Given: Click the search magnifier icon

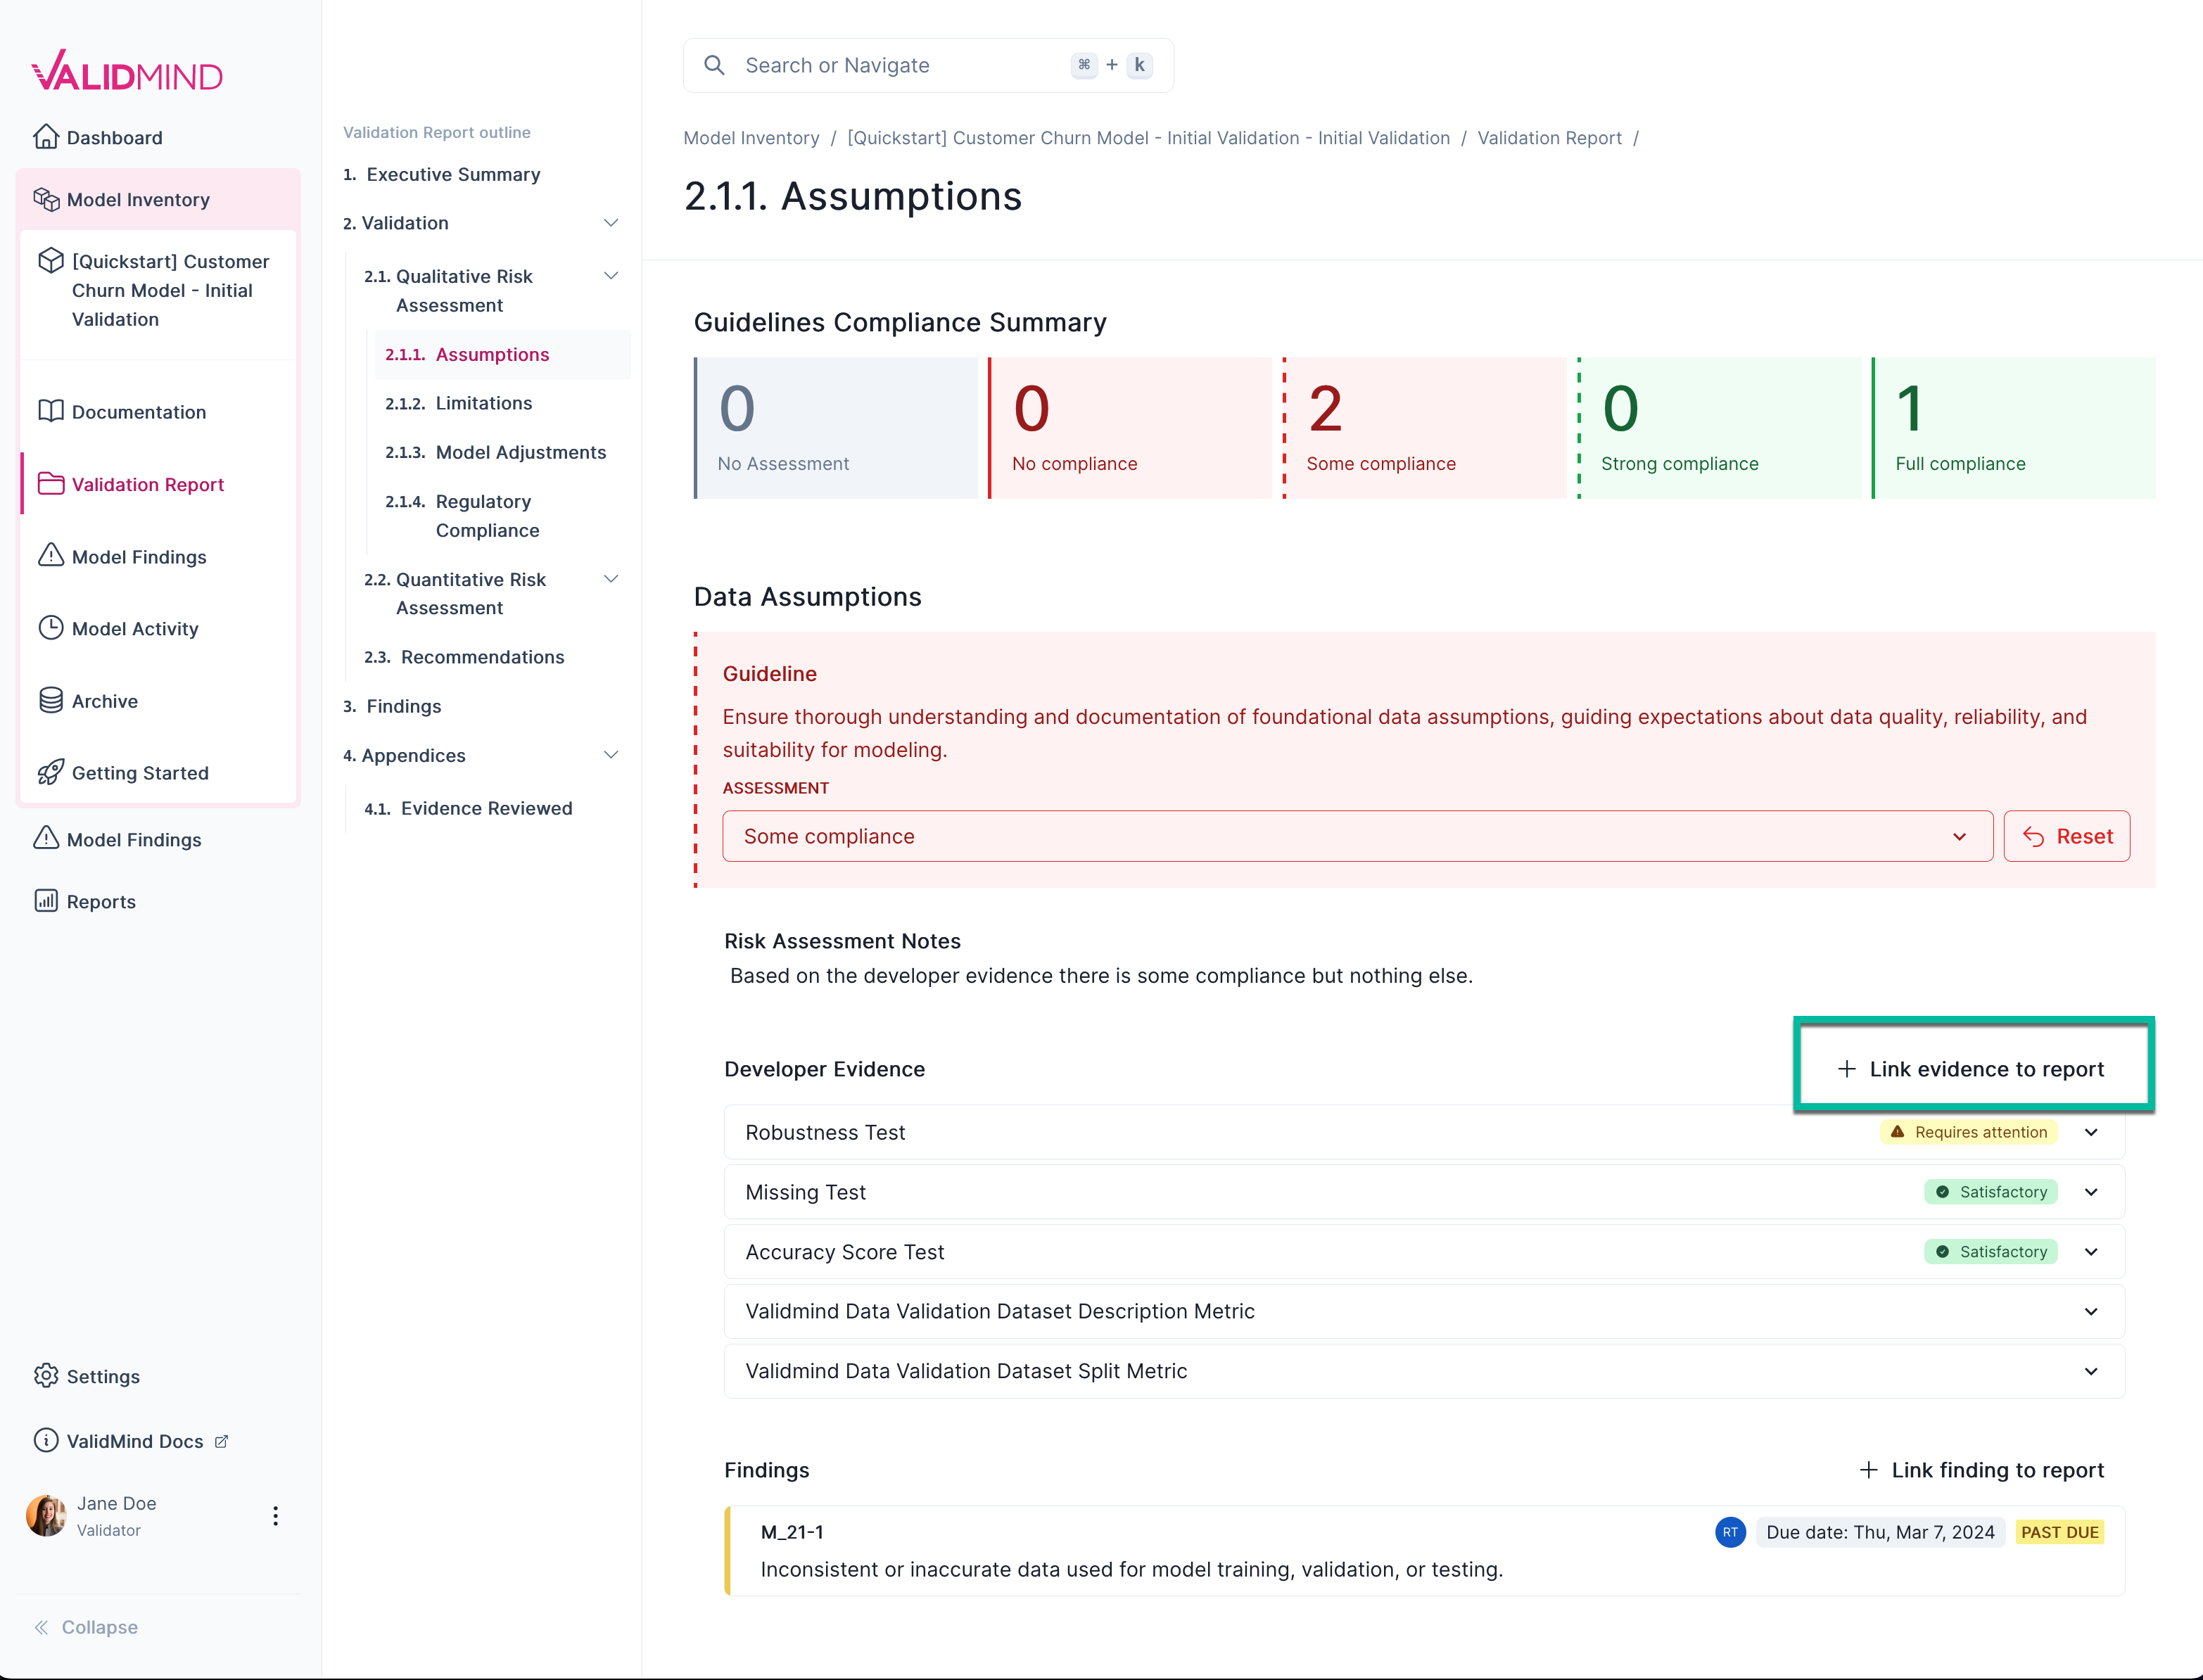Looking at the screenshot, I should (714, 65).
